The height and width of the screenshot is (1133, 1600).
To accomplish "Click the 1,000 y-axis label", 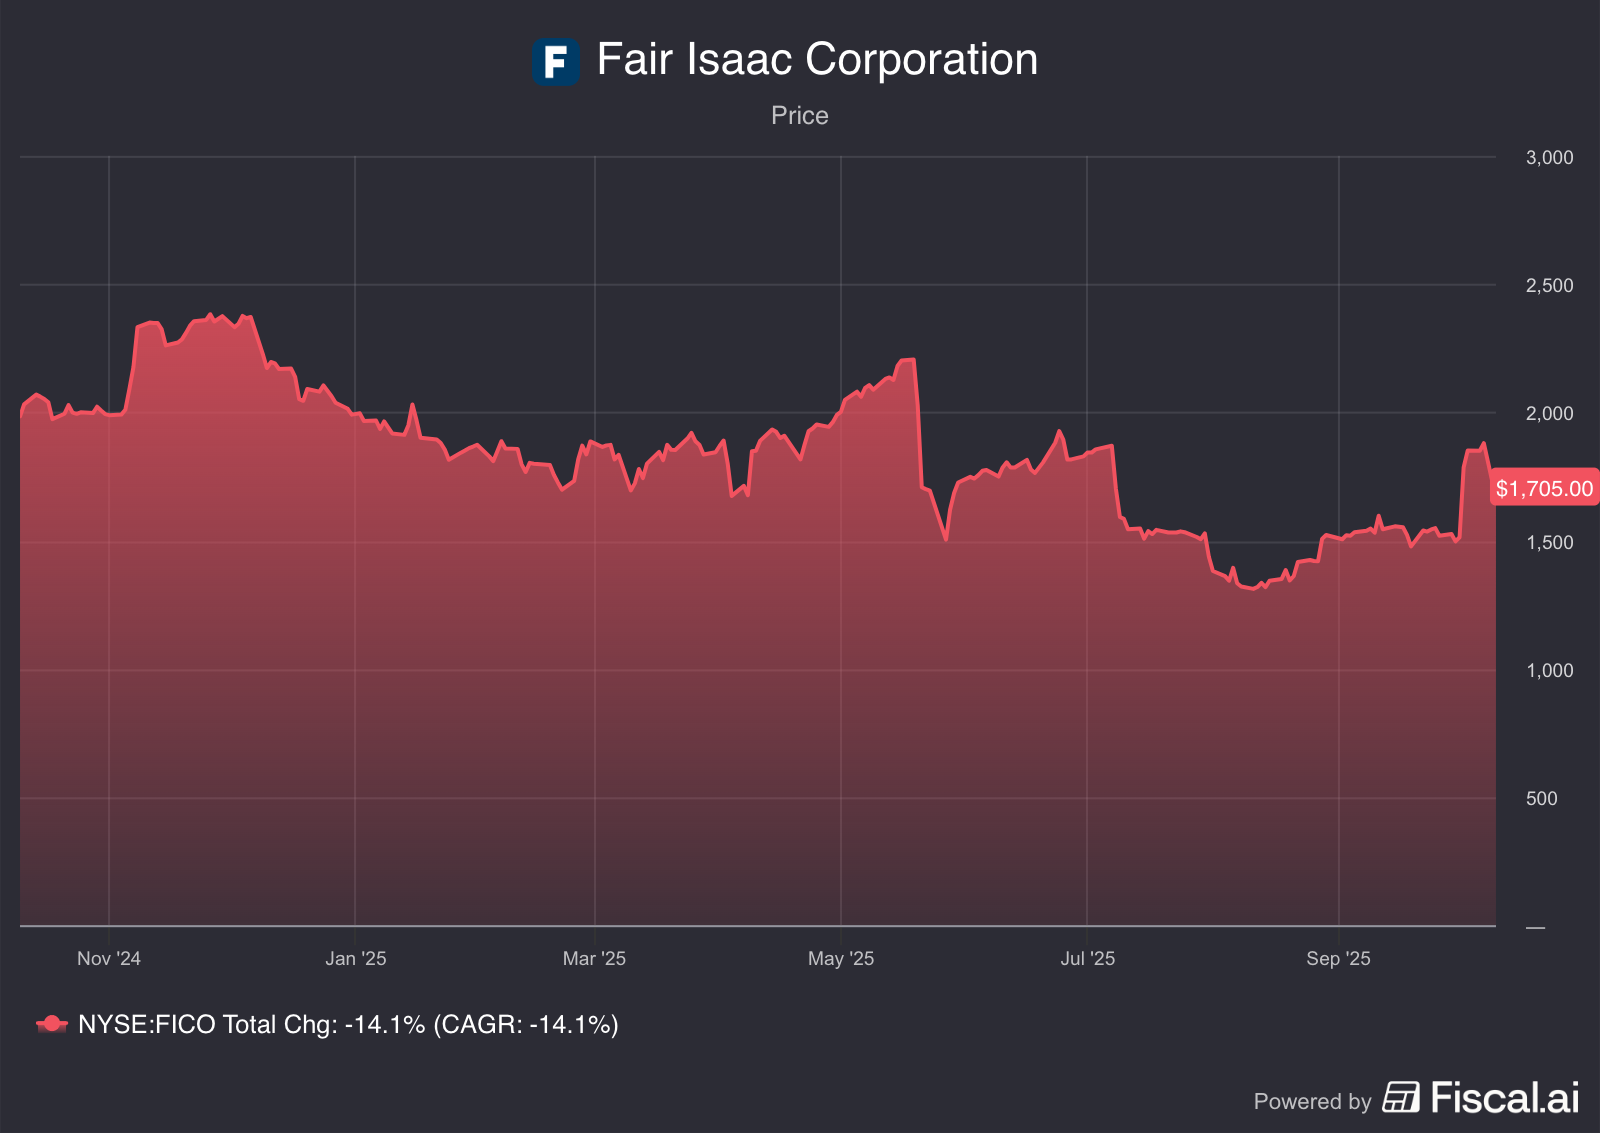I will coord(1549,670).
